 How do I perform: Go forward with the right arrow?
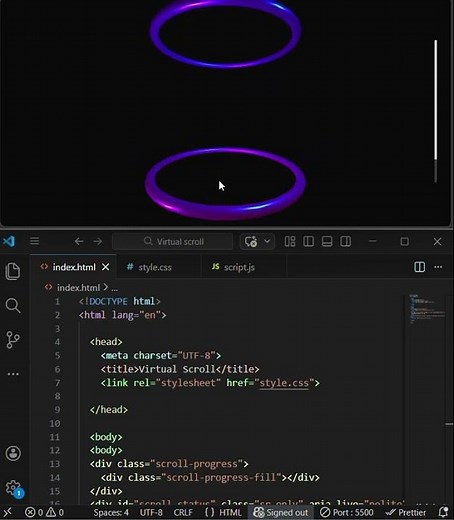pos(98,241)
